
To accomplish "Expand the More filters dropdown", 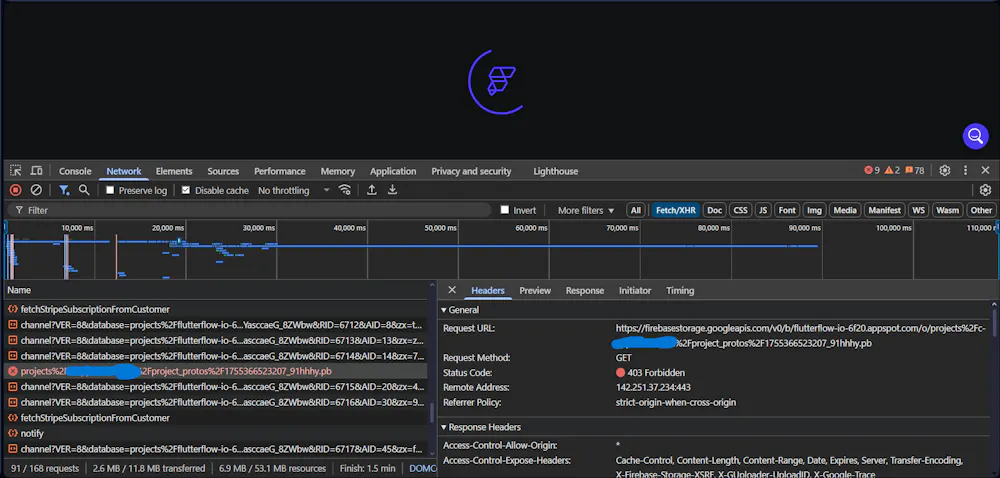I will 586,210.
